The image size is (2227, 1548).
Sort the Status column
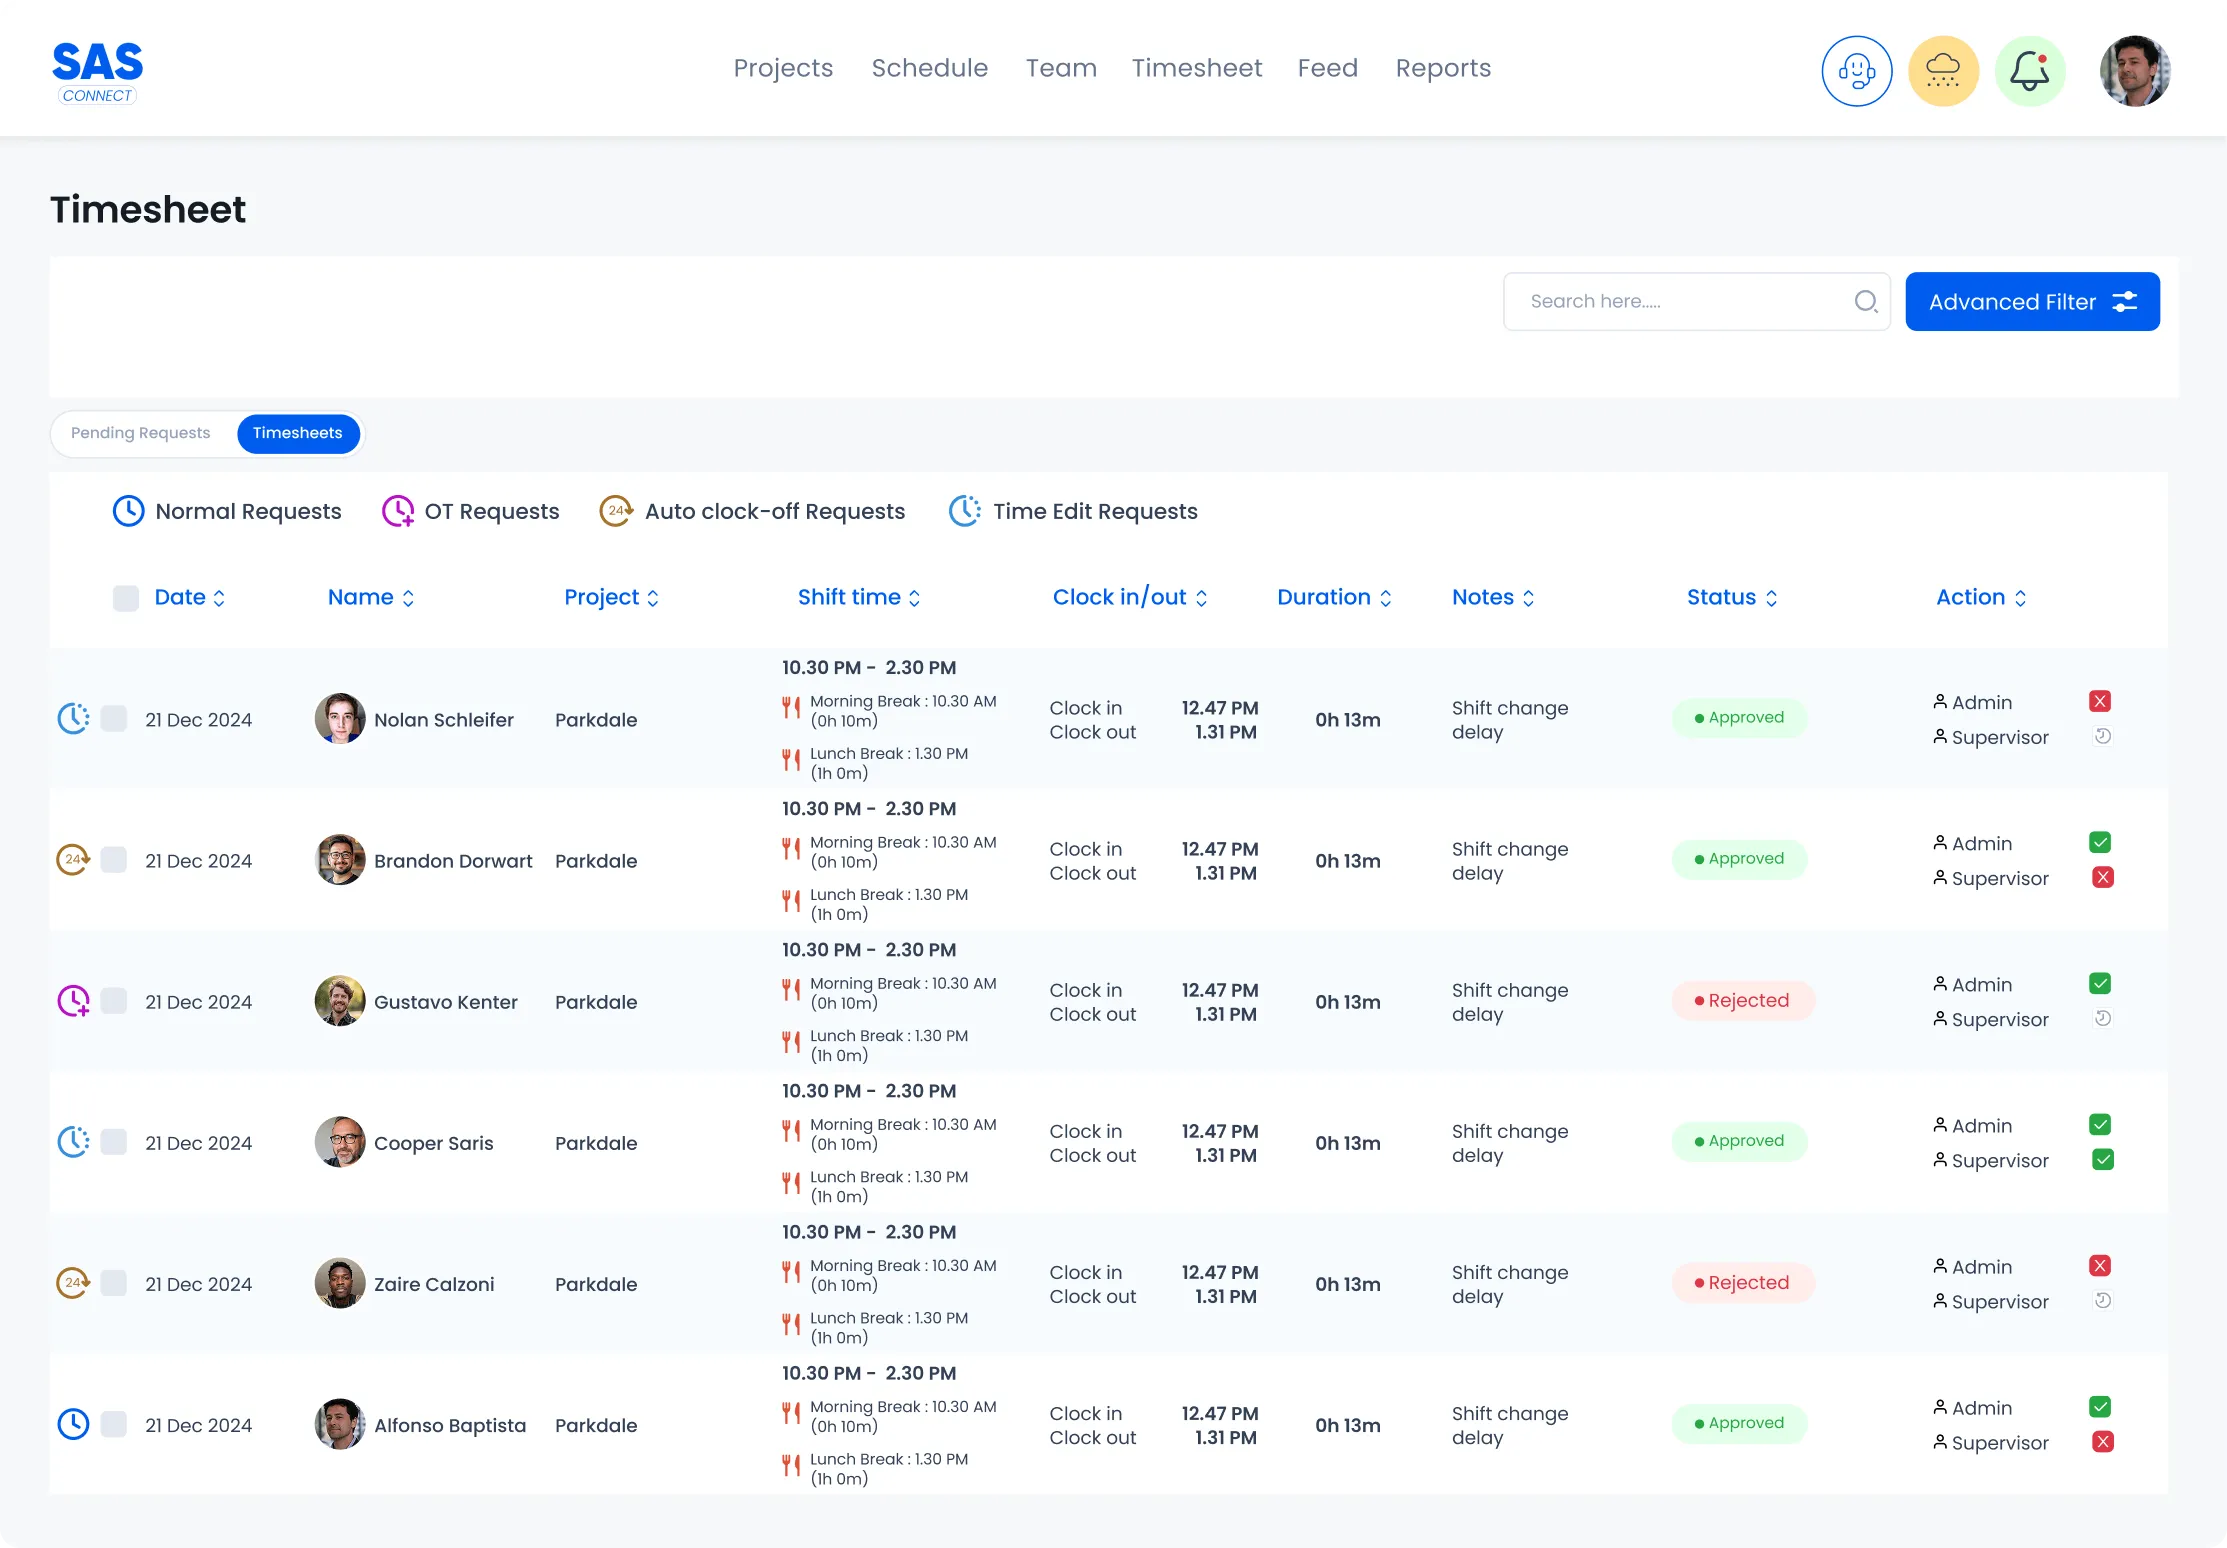[x=1774, y=597]
